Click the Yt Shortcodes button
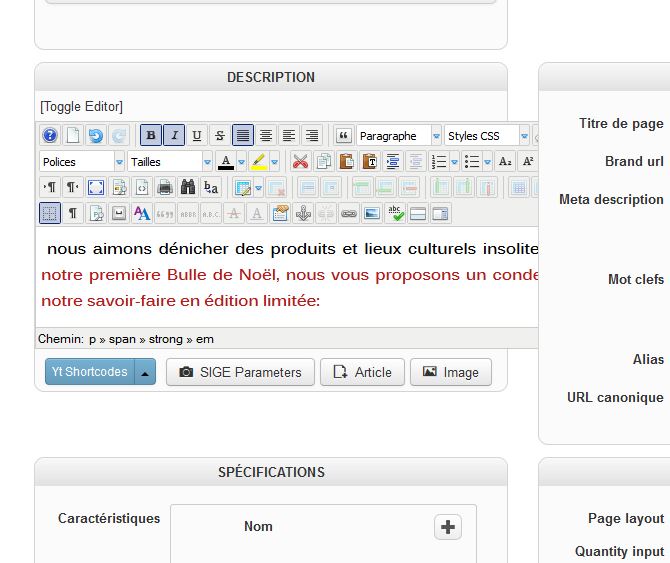The image size is (670, 563). click(90, 372)
